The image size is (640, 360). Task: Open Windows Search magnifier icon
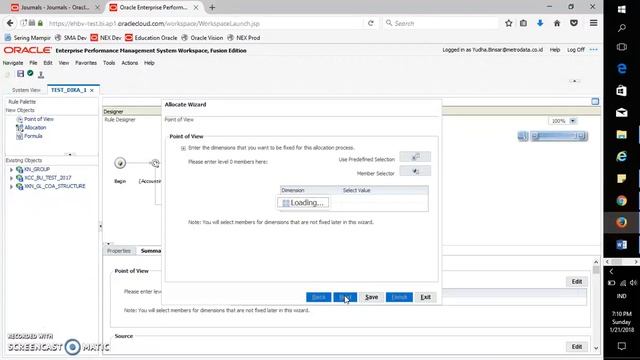622,28
